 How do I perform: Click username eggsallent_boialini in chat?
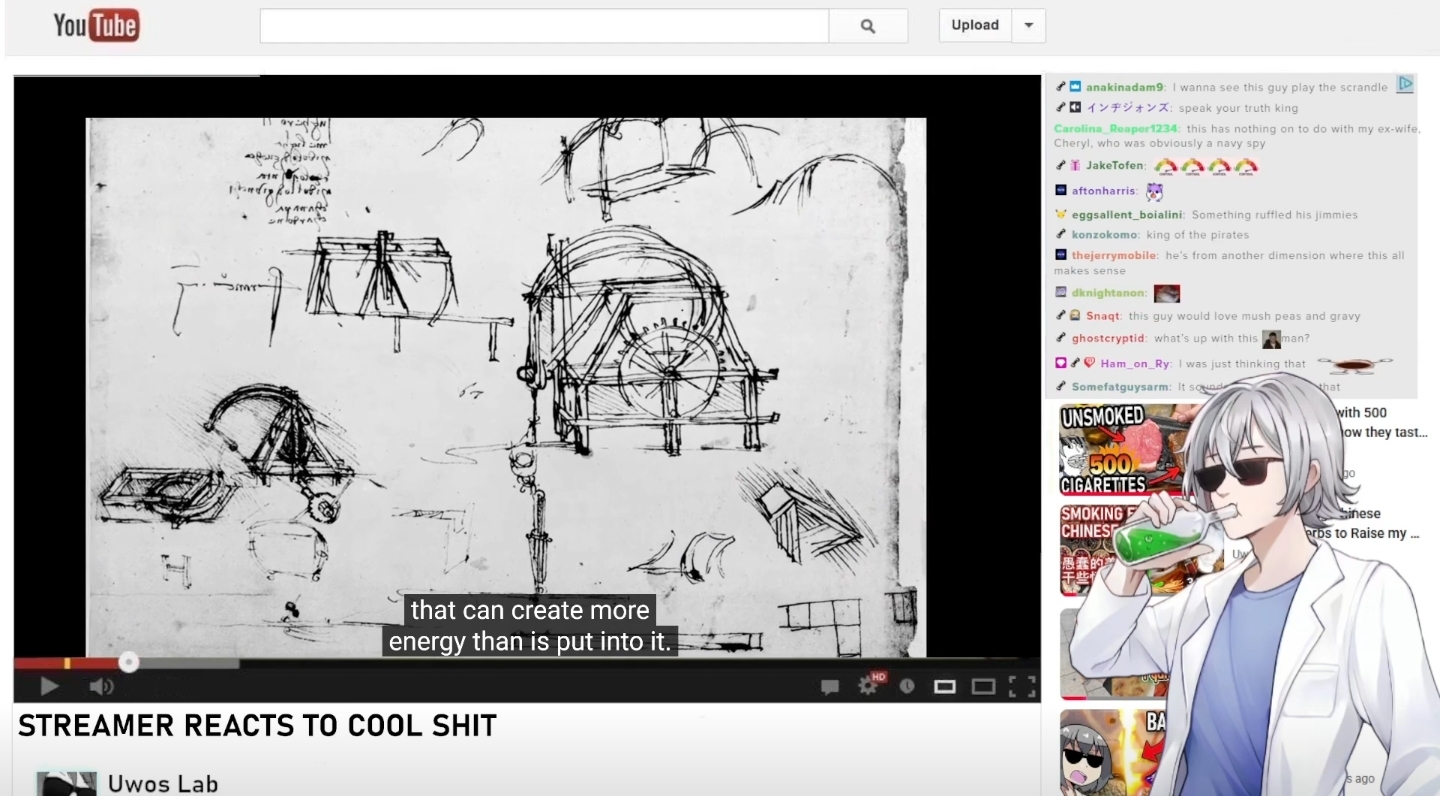tap(1127, 215)
